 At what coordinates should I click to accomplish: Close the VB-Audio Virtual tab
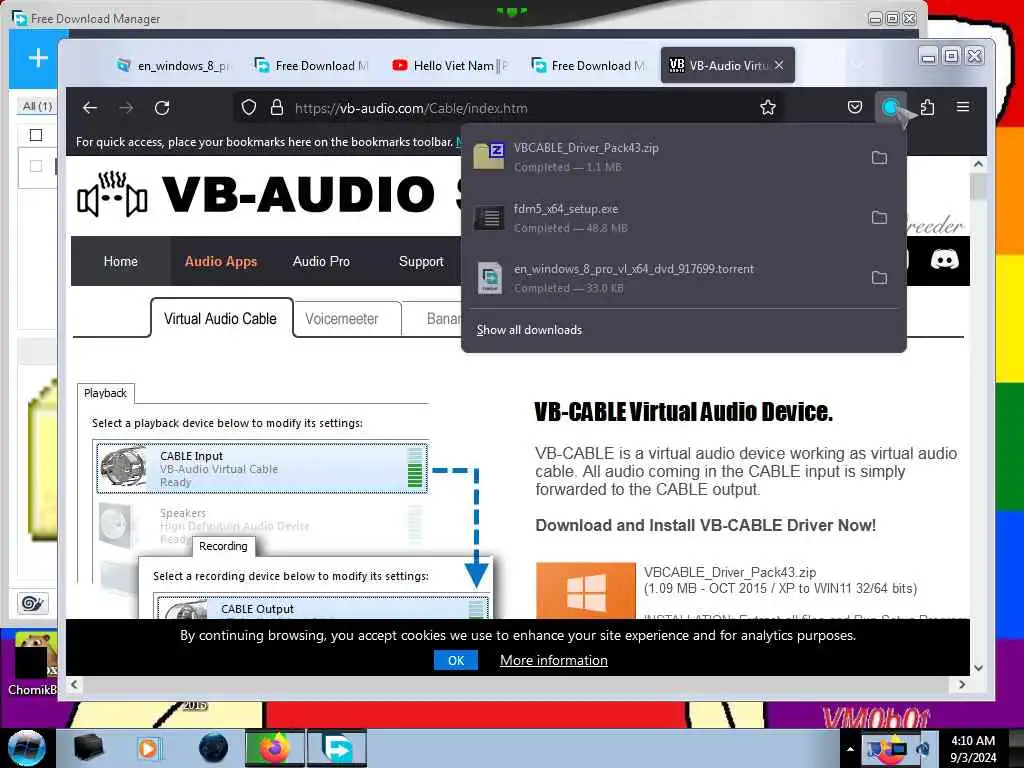(x=778, y=65)
